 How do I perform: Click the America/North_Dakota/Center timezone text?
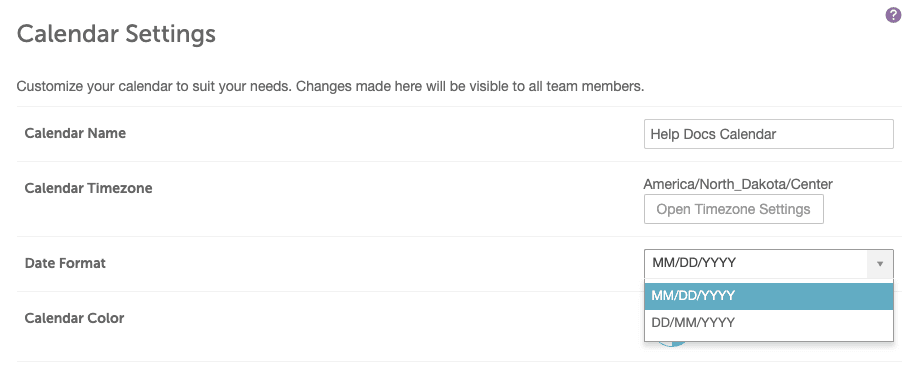pos(738,185)
